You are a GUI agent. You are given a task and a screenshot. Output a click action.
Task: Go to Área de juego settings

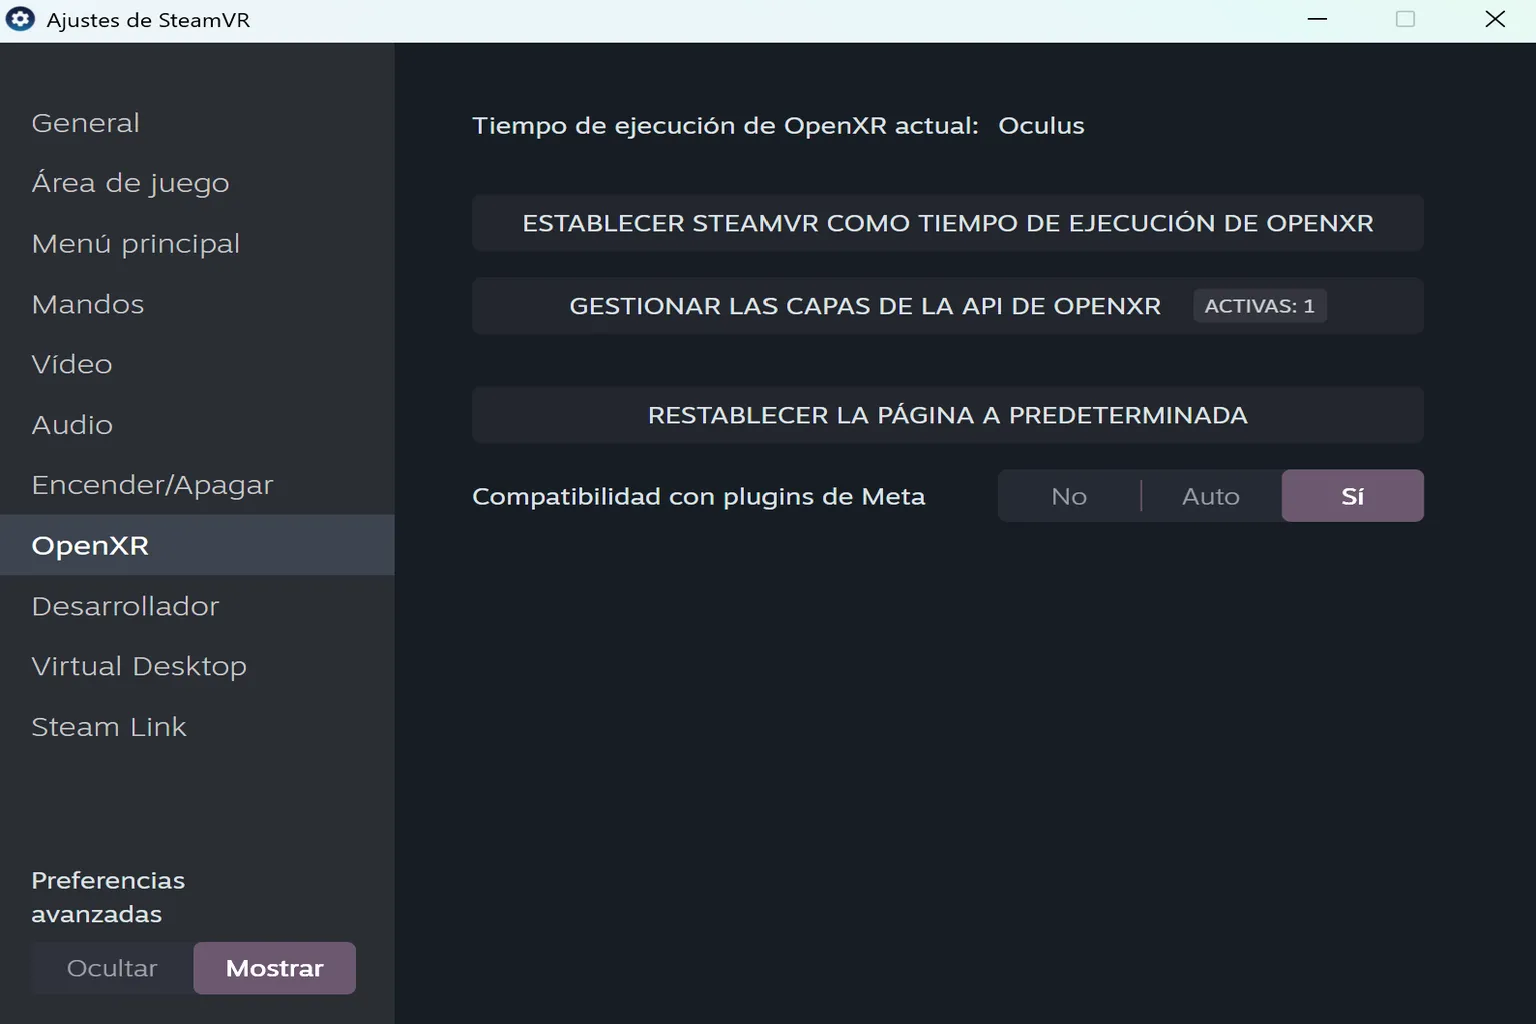(197, 183)
